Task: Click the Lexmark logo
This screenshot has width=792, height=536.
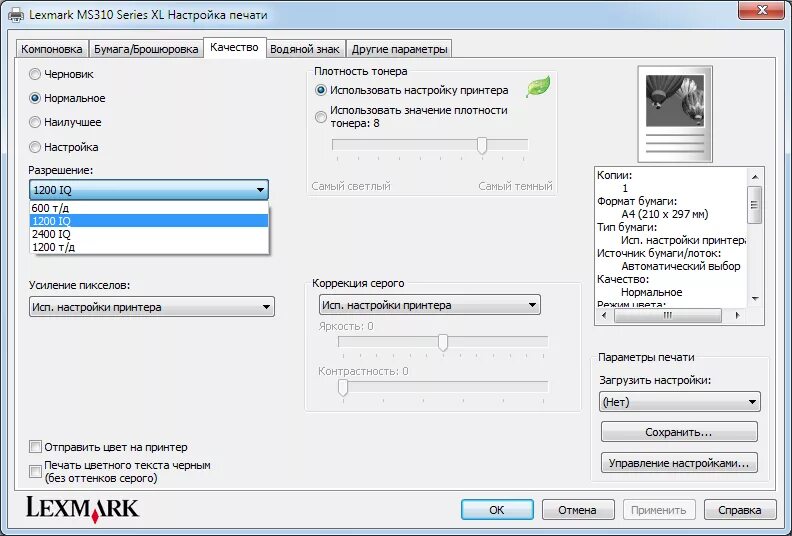Action: (x=82, y=508)
